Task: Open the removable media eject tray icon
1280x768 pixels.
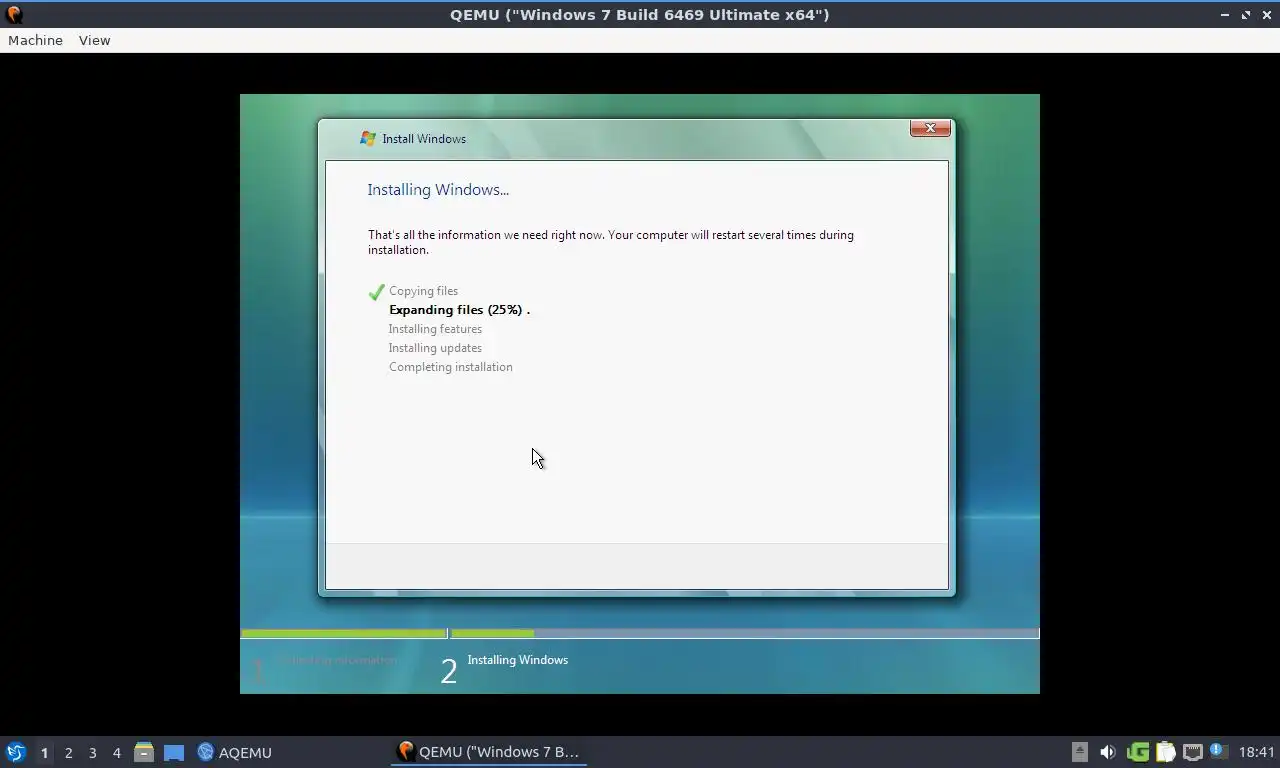Action: (x=1080, y=752)
